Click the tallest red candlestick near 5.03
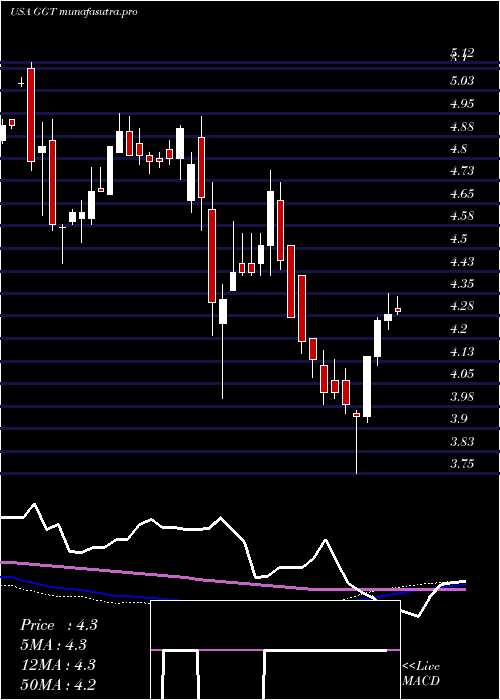The image size is (500, 700). (x=31, y=116)
